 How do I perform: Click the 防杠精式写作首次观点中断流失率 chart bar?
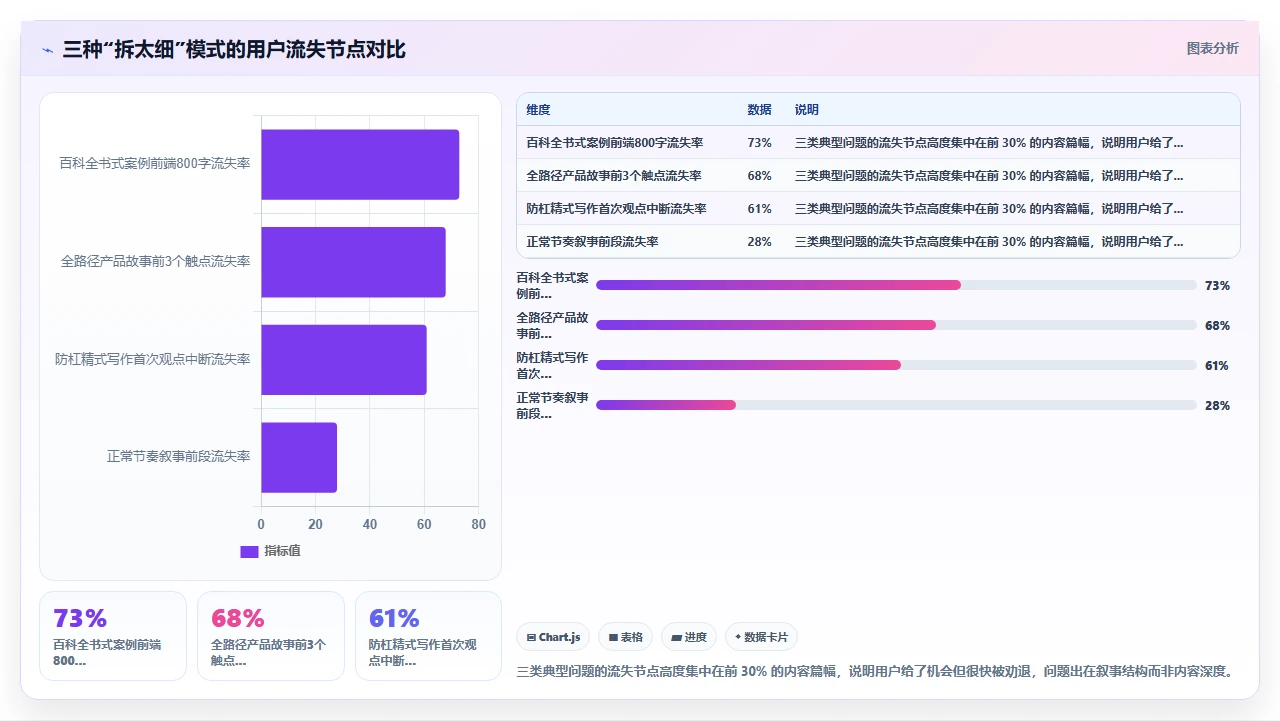tap(344, 359)
